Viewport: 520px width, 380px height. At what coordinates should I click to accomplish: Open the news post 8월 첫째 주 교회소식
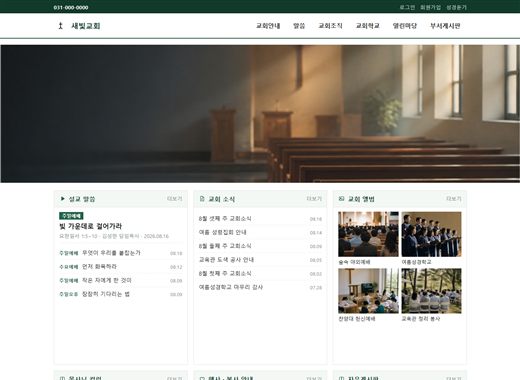click(225, 273)
